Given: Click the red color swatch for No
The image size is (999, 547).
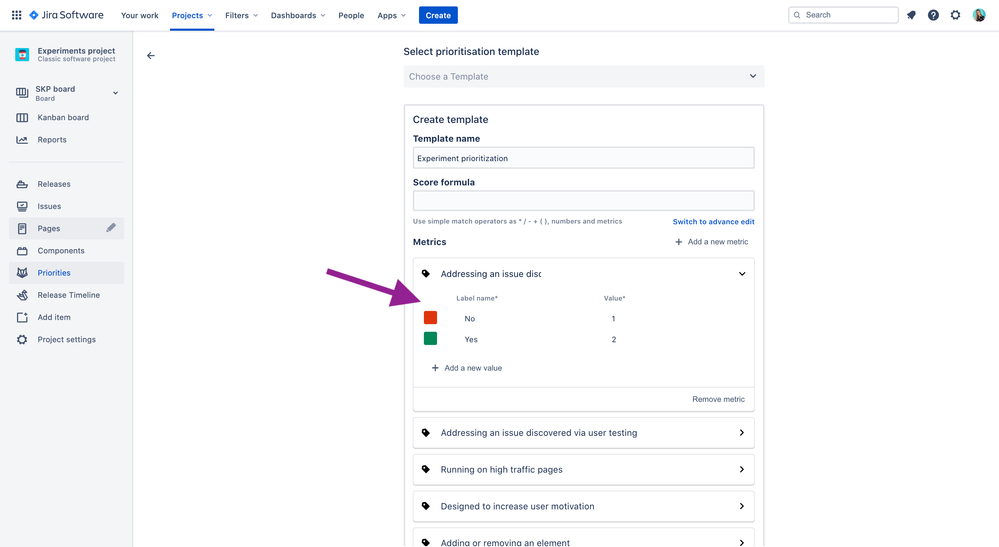Looking at the screenshot, I should 431,318.
